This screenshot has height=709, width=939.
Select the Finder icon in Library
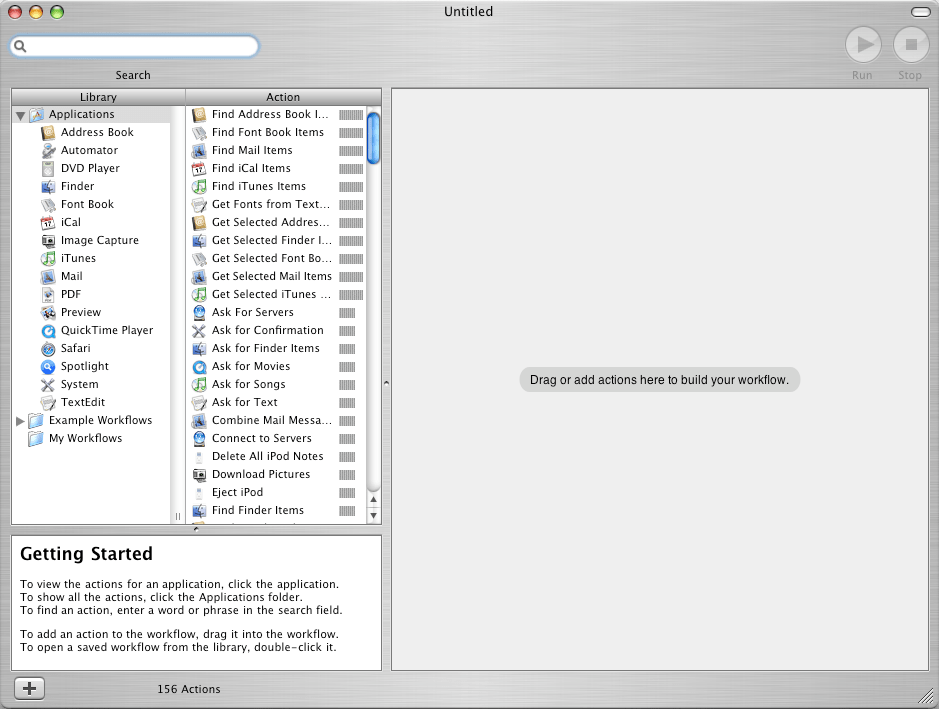pos(48,186)
